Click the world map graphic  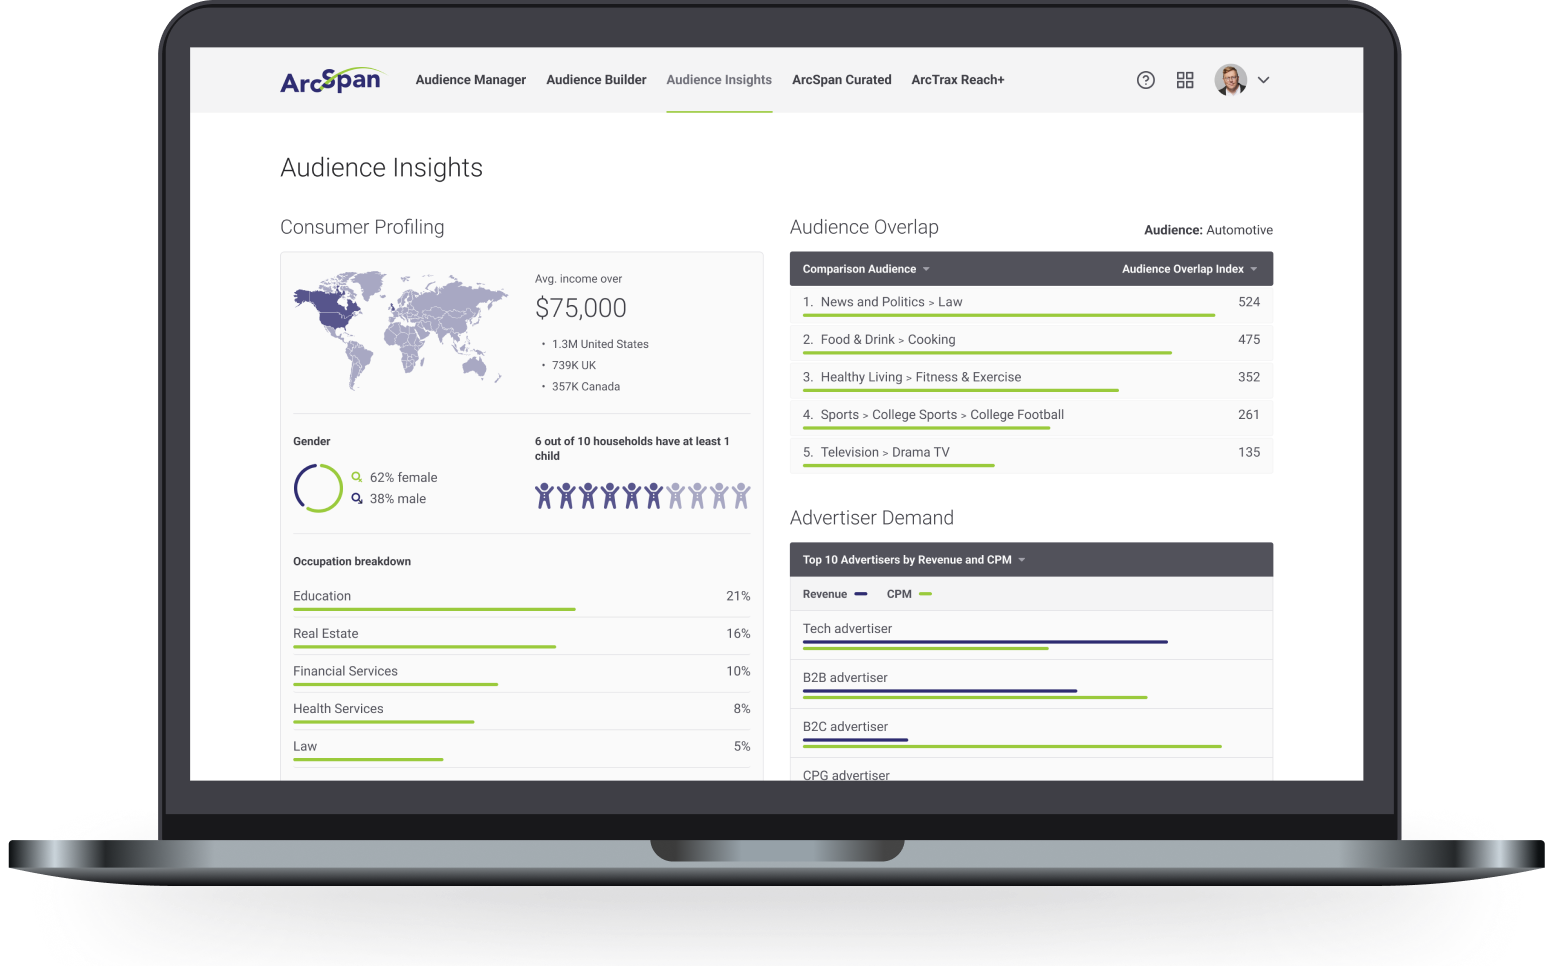pyautogui.click(x=400, y=330)
